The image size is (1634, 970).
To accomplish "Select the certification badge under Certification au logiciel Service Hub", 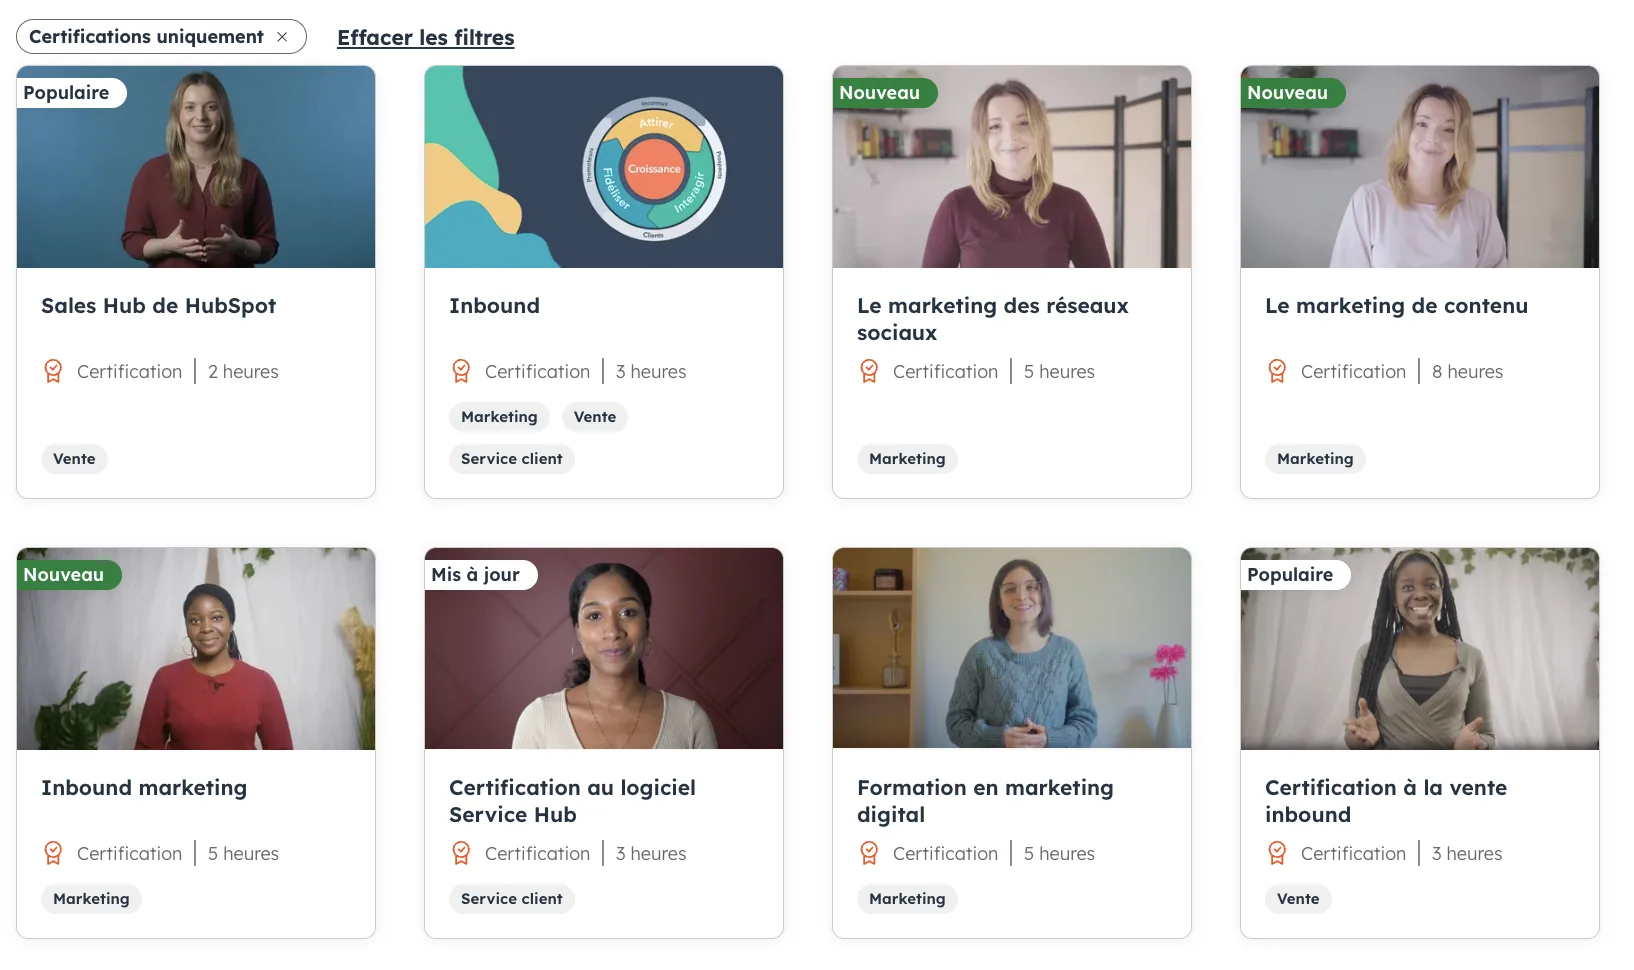I will [461, 853].
